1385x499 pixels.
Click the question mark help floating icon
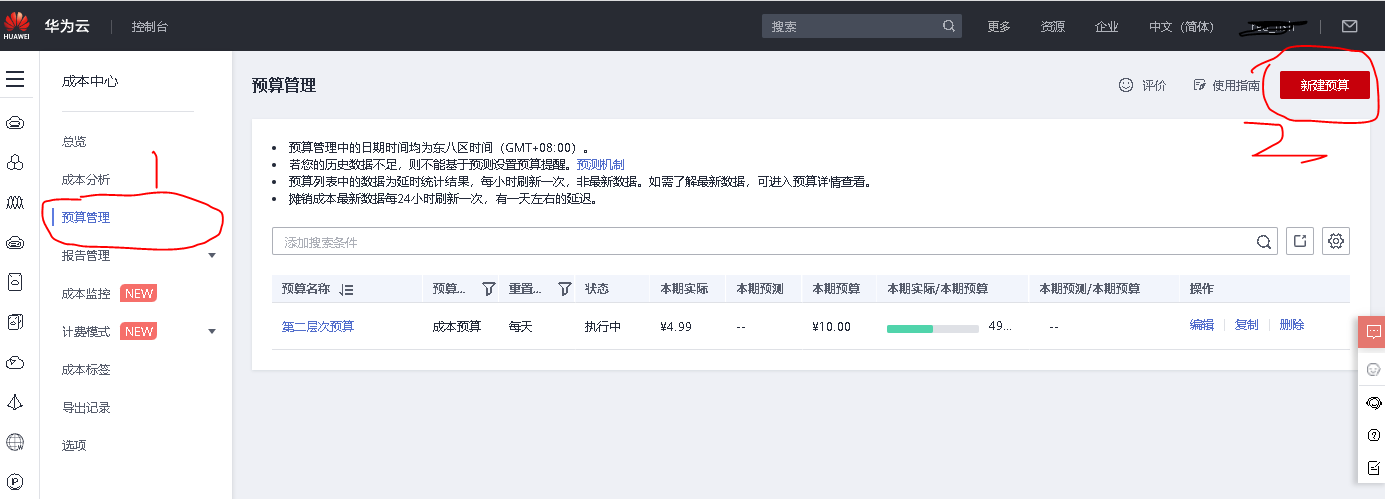pos(1373,435)
